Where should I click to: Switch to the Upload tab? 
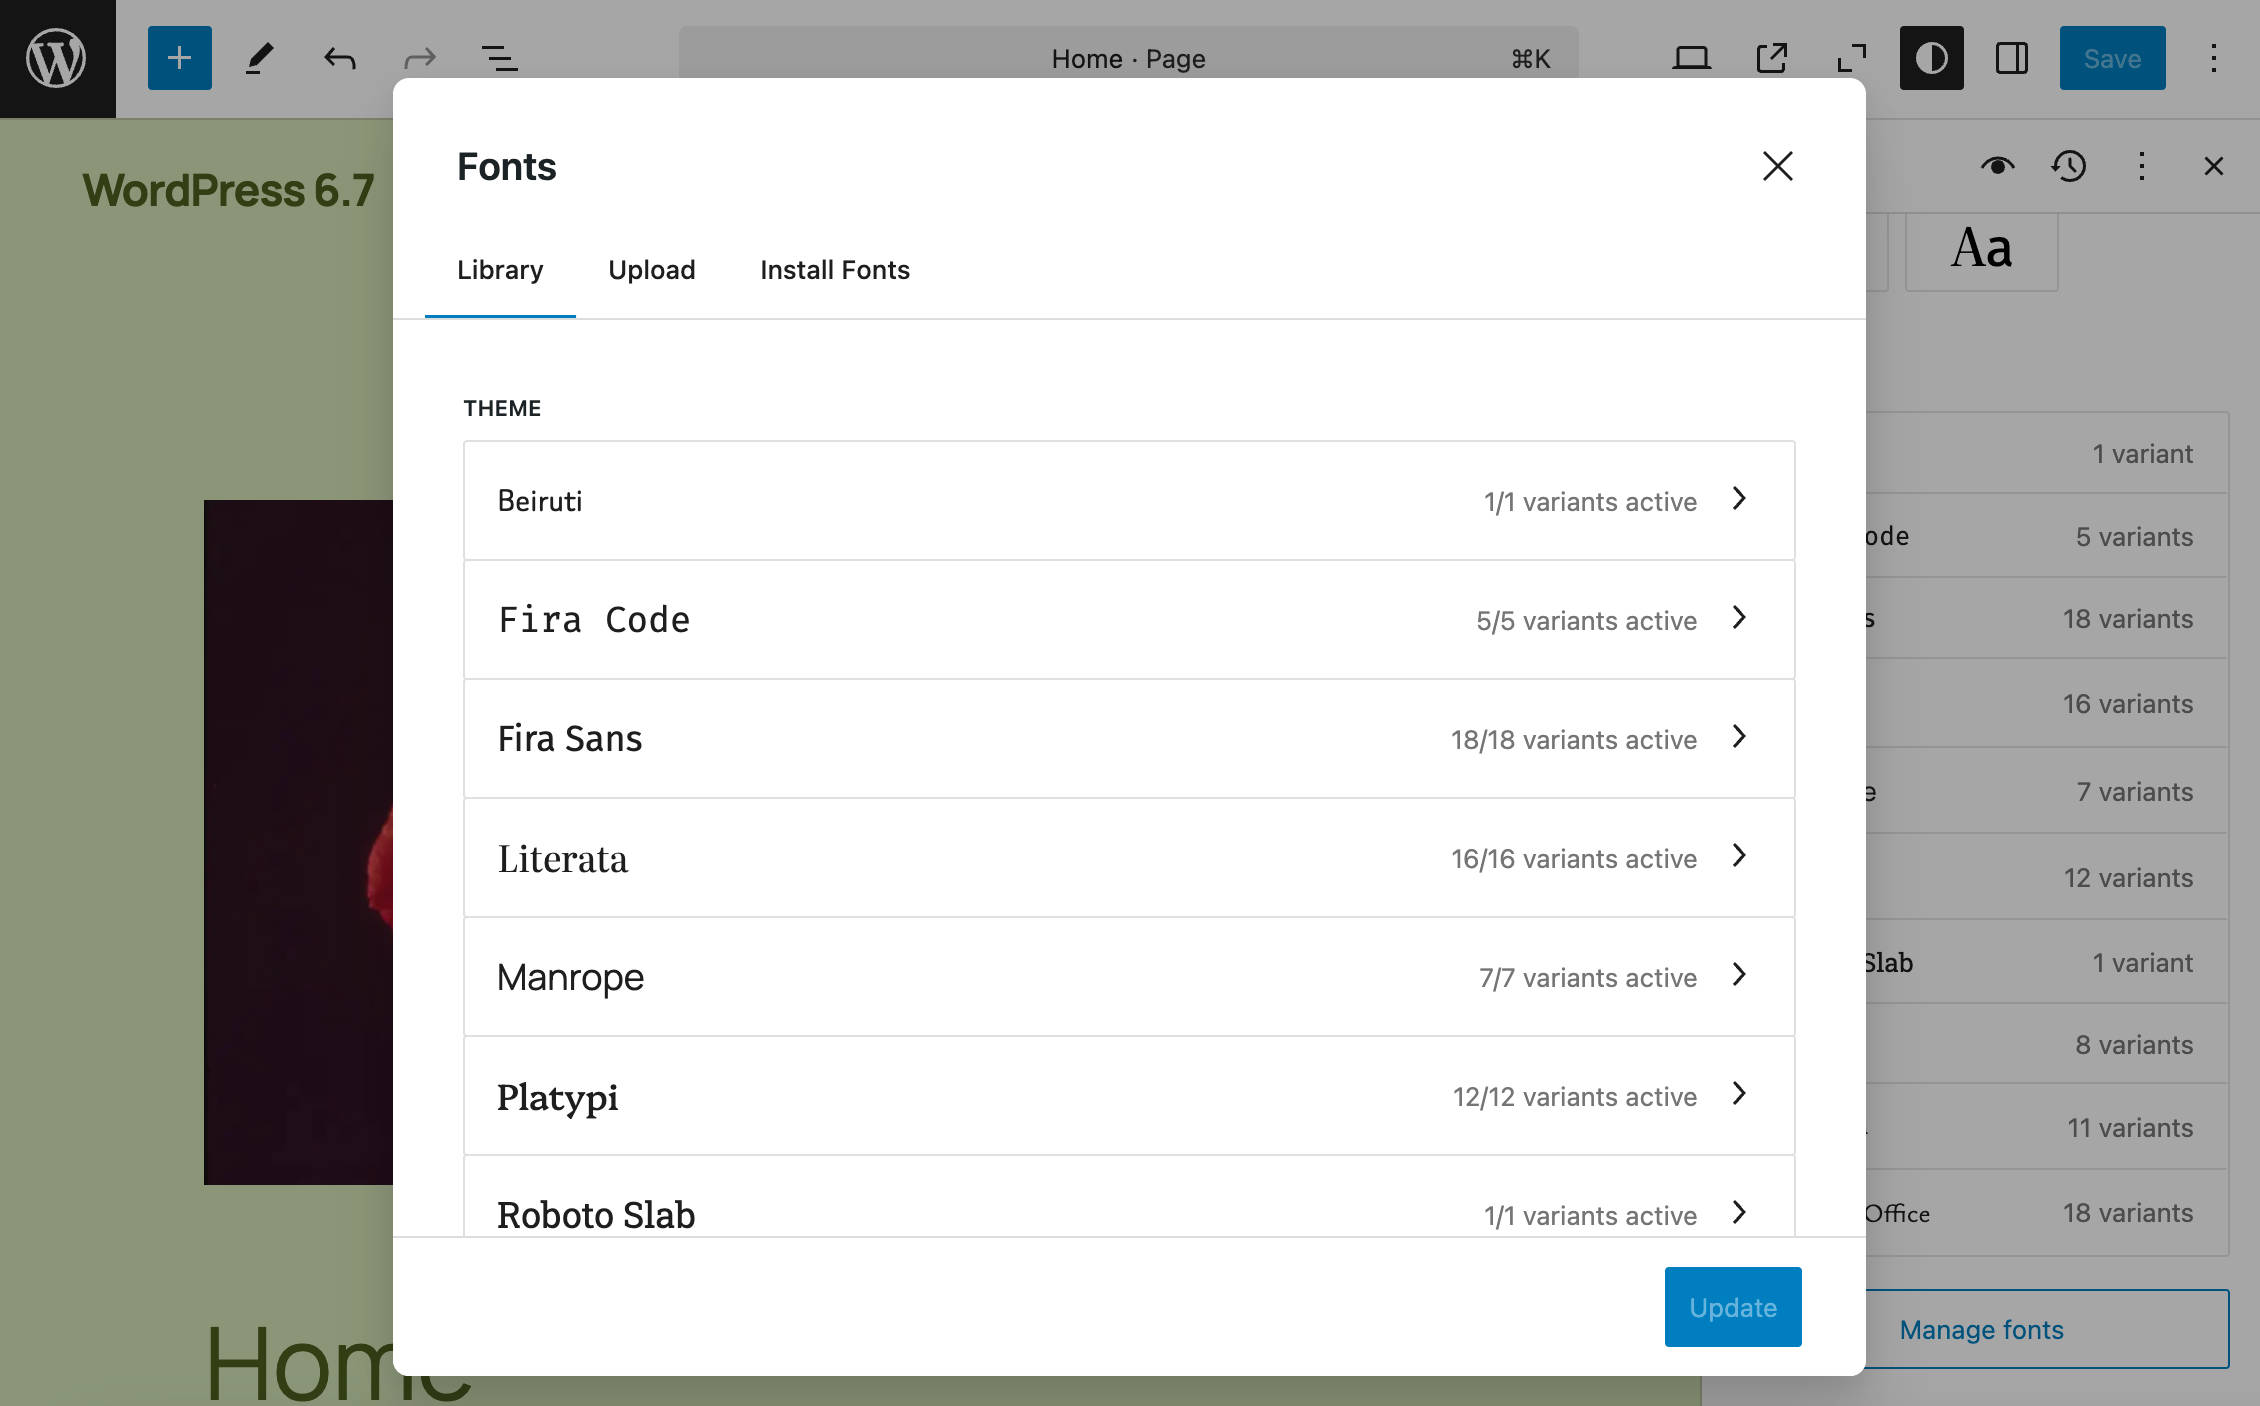tap(651, 269)
